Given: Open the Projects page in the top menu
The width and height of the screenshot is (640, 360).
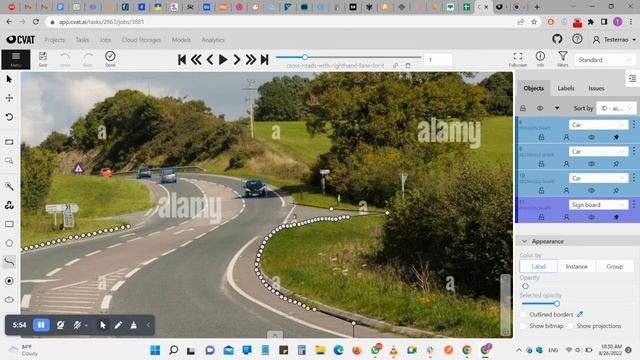Looking at the screenshot, I should click(55, 40).
